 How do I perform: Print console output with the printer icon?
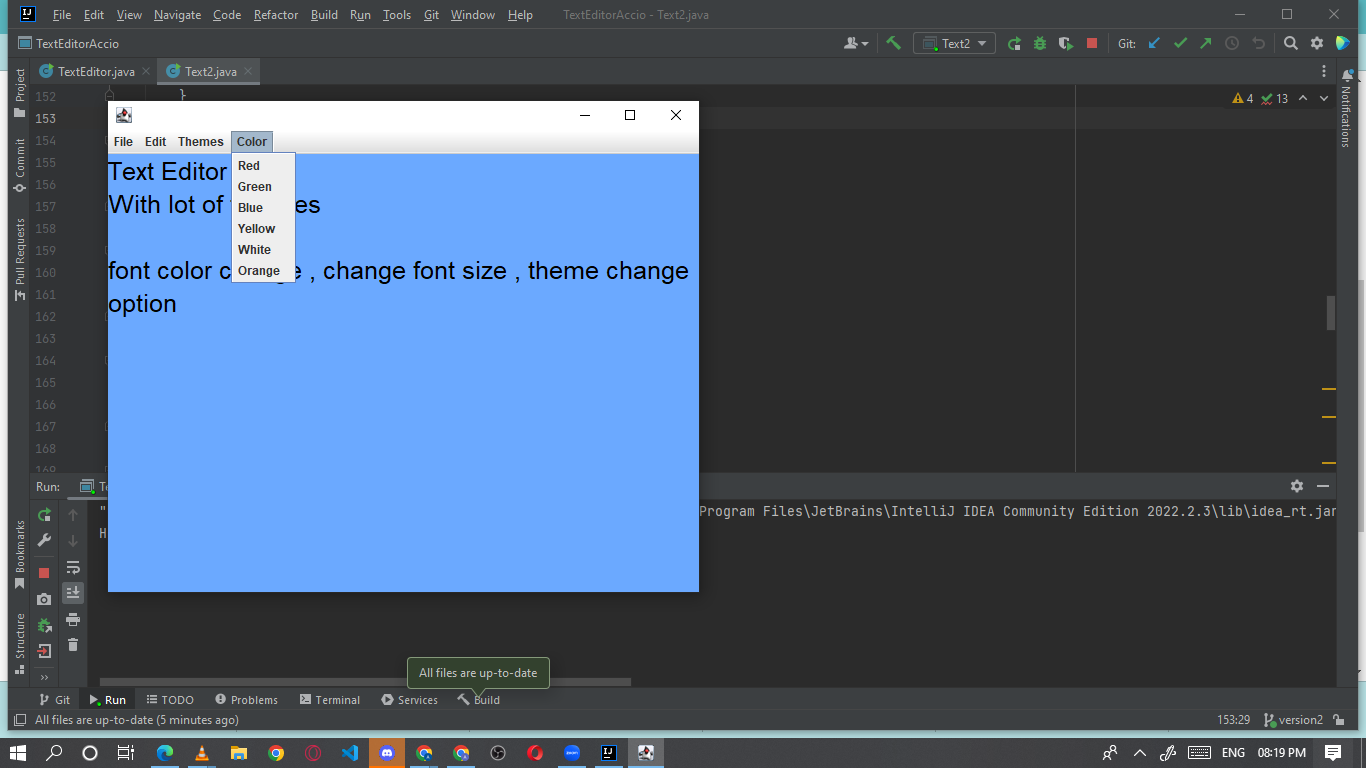(x=72, y=619)
